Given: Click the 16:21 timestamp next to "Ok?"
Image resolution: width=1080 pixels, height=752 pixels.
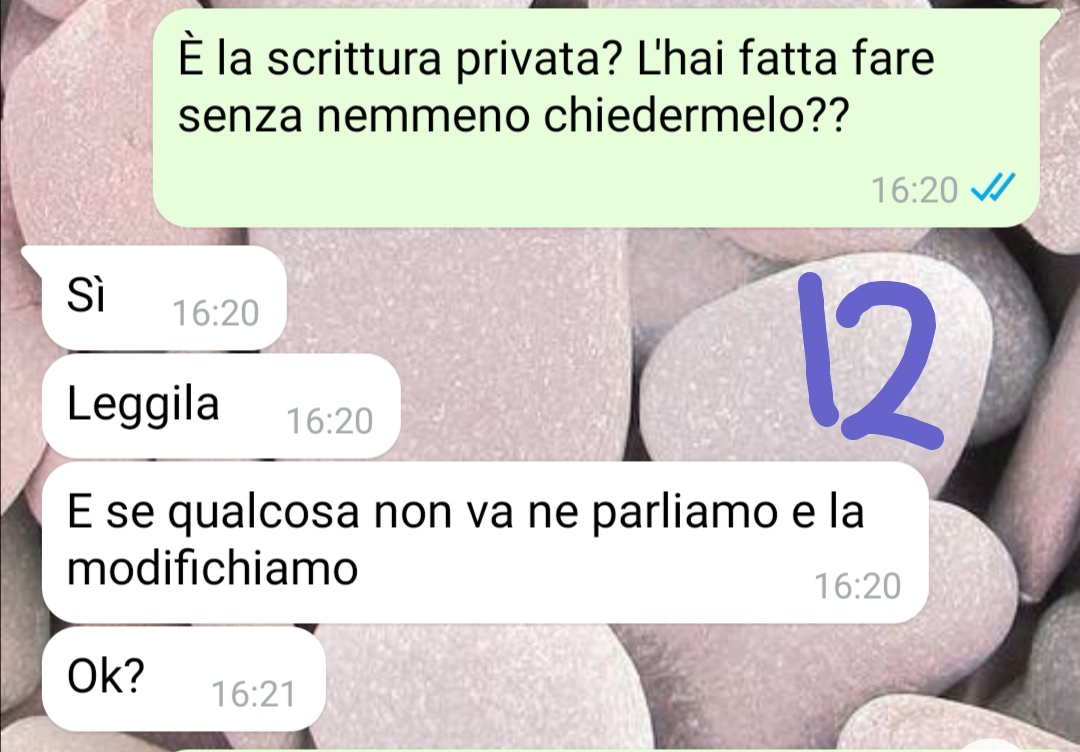Looking at the screenshot, I should [253, 694].
